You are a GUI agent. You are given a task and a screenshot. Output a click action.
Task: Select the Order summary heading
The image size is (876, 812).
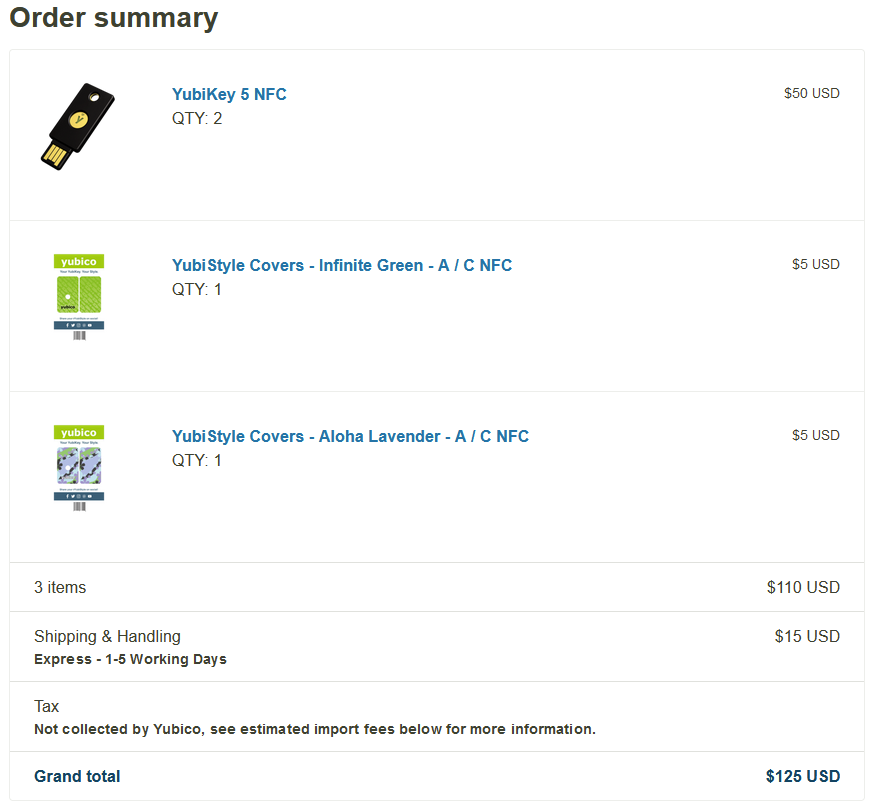113,18
